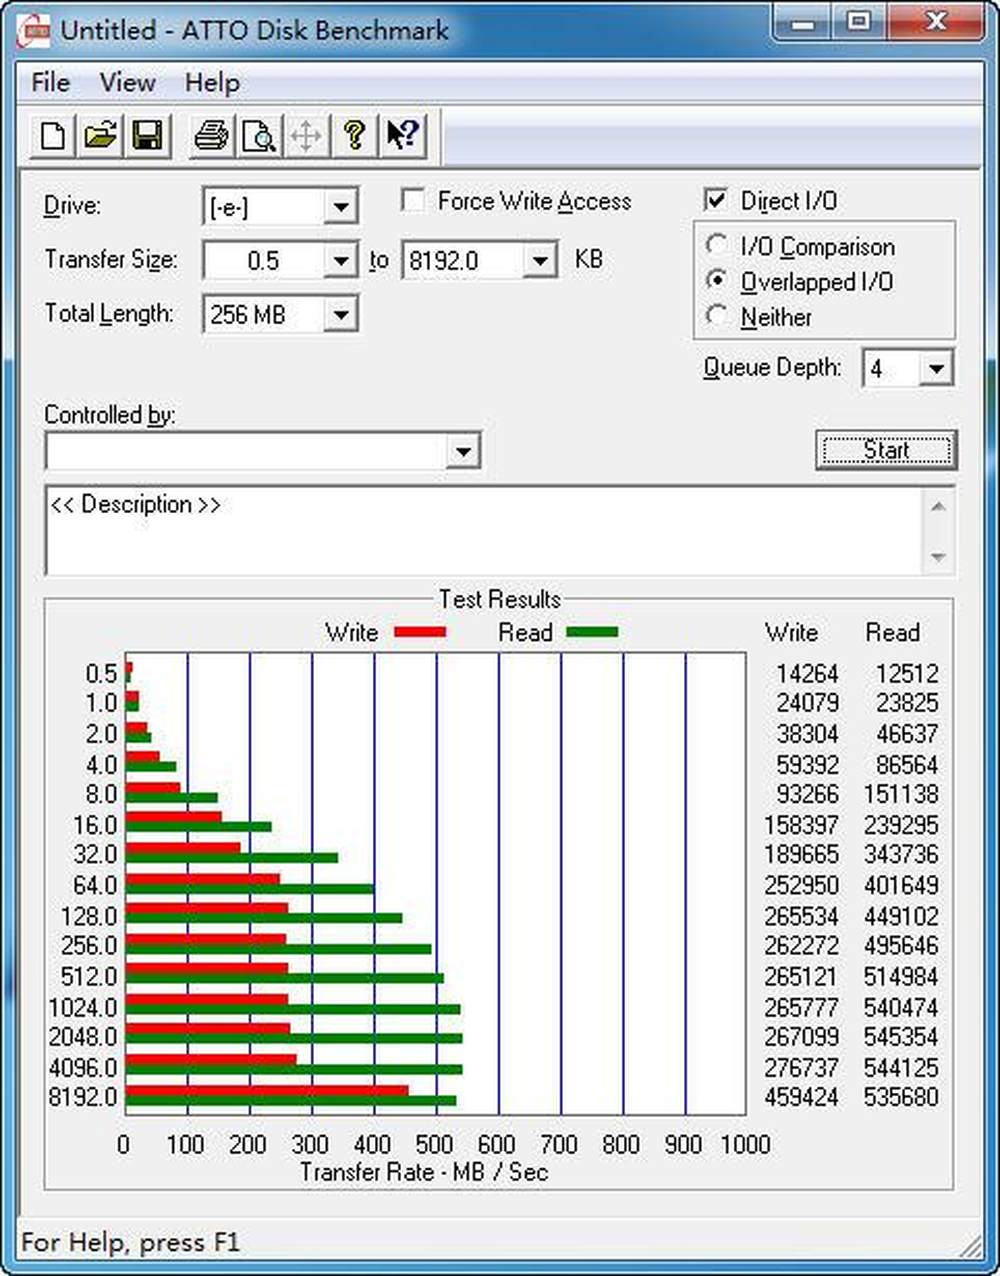
Task: Click the New file toolbar icon
Action: [52, 135]
